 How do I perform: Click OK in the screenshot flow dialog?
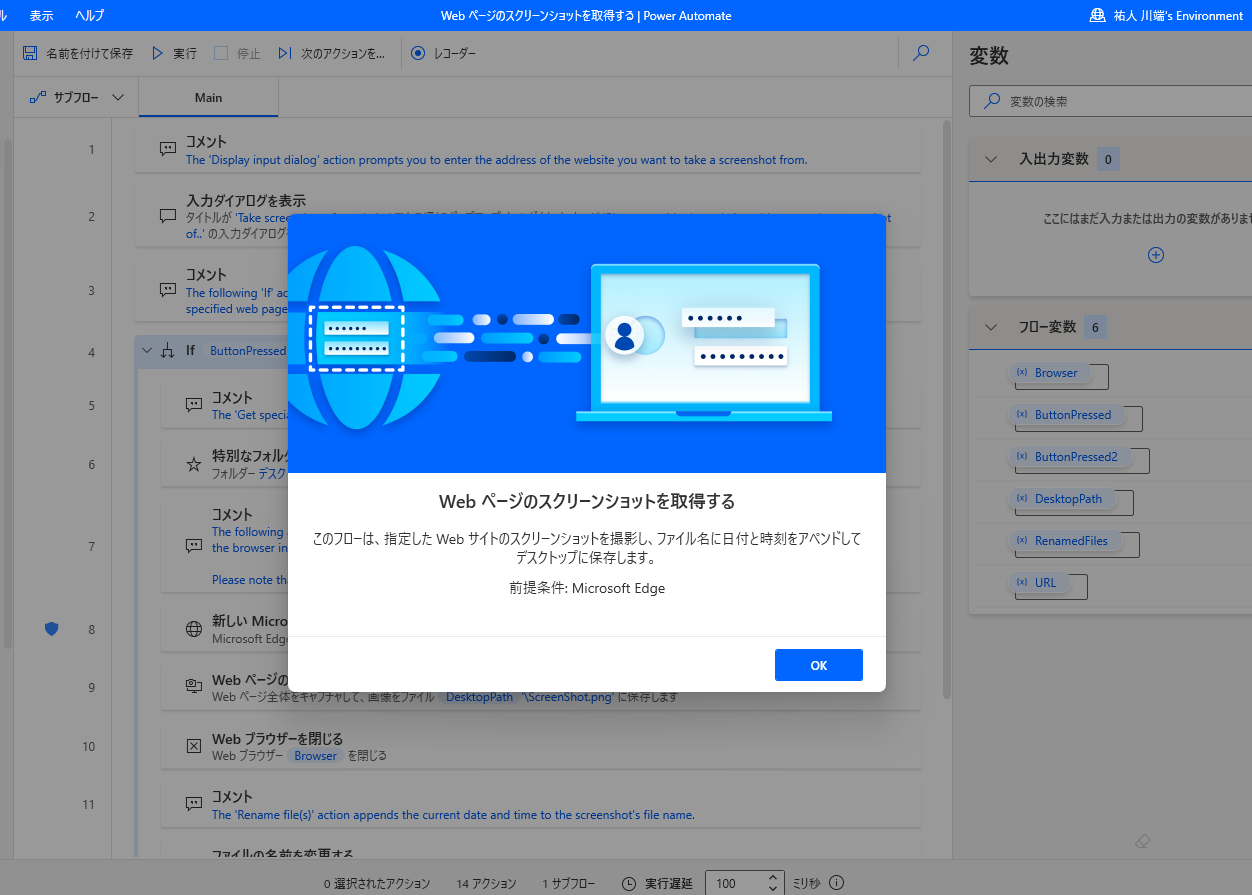[x=818, y=665]
